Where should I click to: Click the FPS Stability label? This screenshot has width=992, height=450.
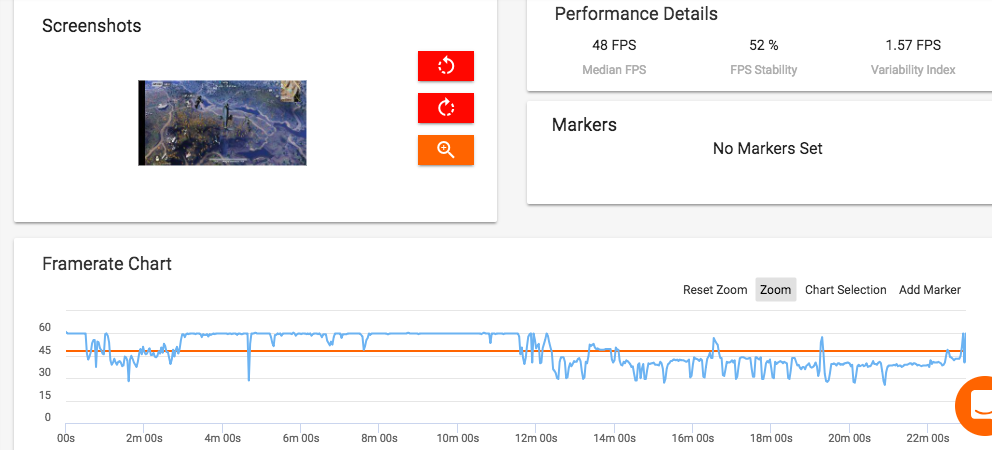pos(764,70)
